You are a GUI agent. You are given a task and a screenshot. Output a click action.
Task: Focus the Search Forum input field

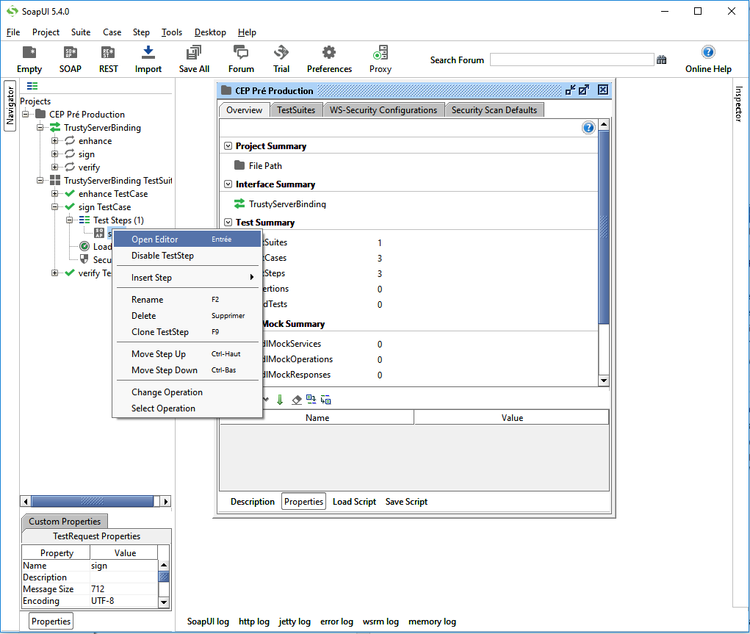pos(572,60)
